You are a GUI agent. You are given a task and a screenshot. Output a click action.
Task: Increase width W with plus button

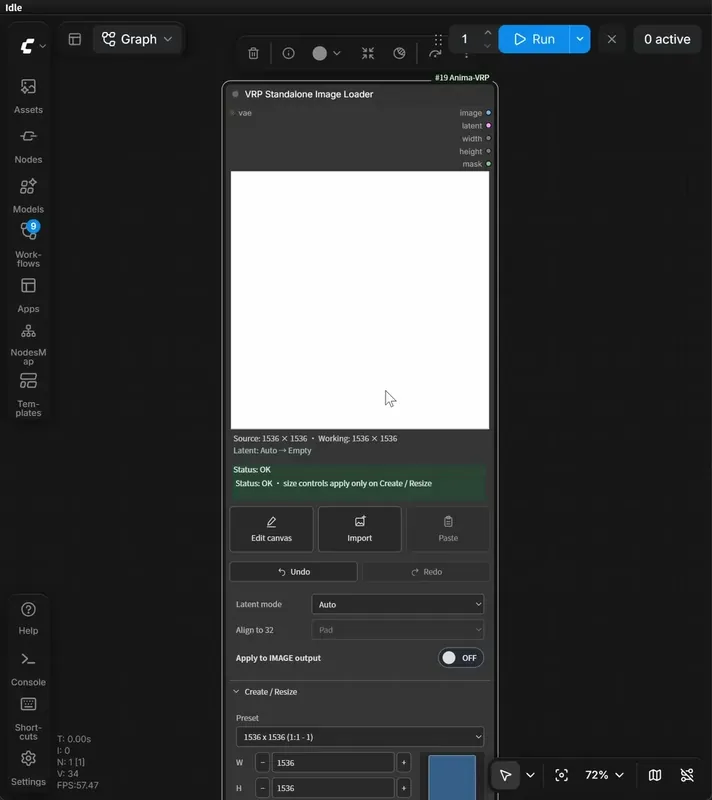pos(403,763)
